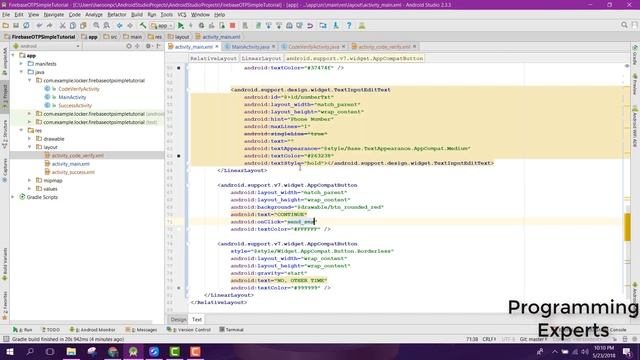Click the Debug app bug icon
The height and width of the screenshot is (360, 640).
pyautogui.click(x=201, y=25)
